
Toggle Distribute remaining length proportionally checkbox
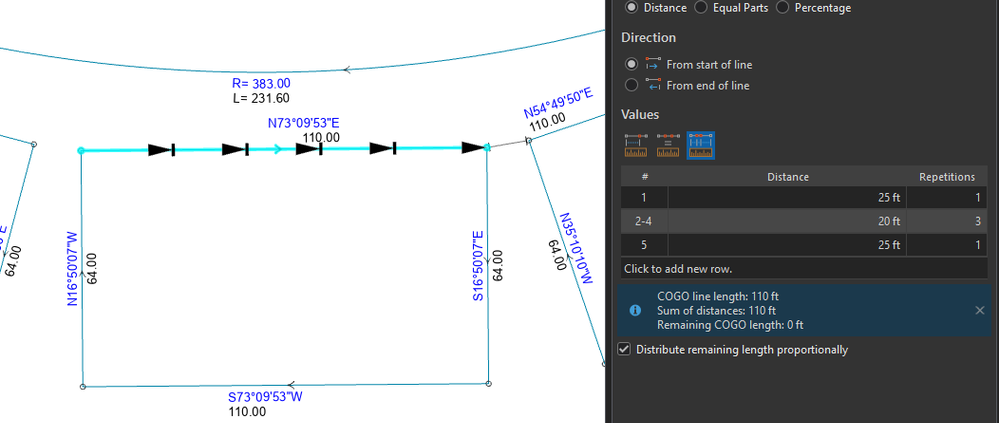point(625,350)
